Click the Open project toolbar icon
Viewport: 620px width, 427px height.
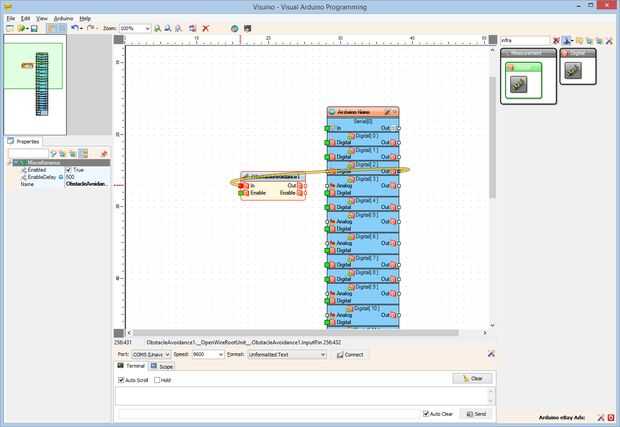(21, 28)
